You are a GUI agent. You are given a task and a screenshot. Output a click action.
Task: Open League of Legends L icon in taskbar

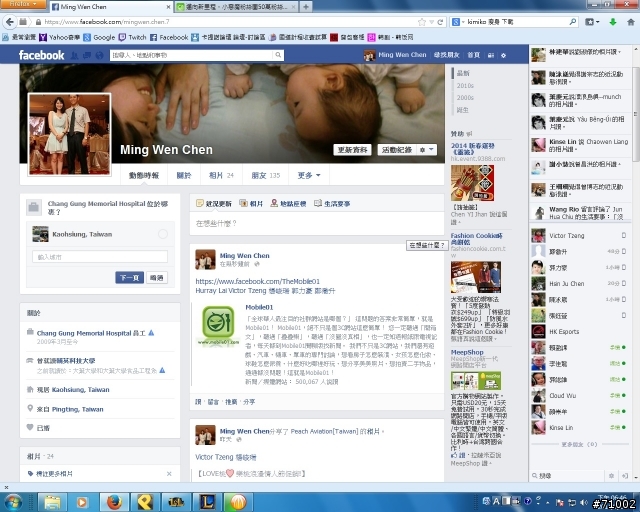207,502
